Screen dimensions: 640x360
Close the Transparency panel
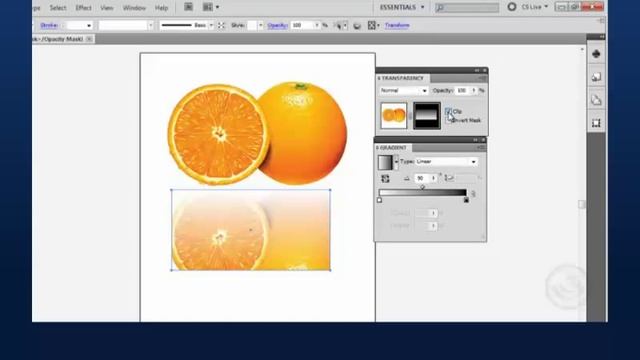pyautogui.click(x=484, y=71)
